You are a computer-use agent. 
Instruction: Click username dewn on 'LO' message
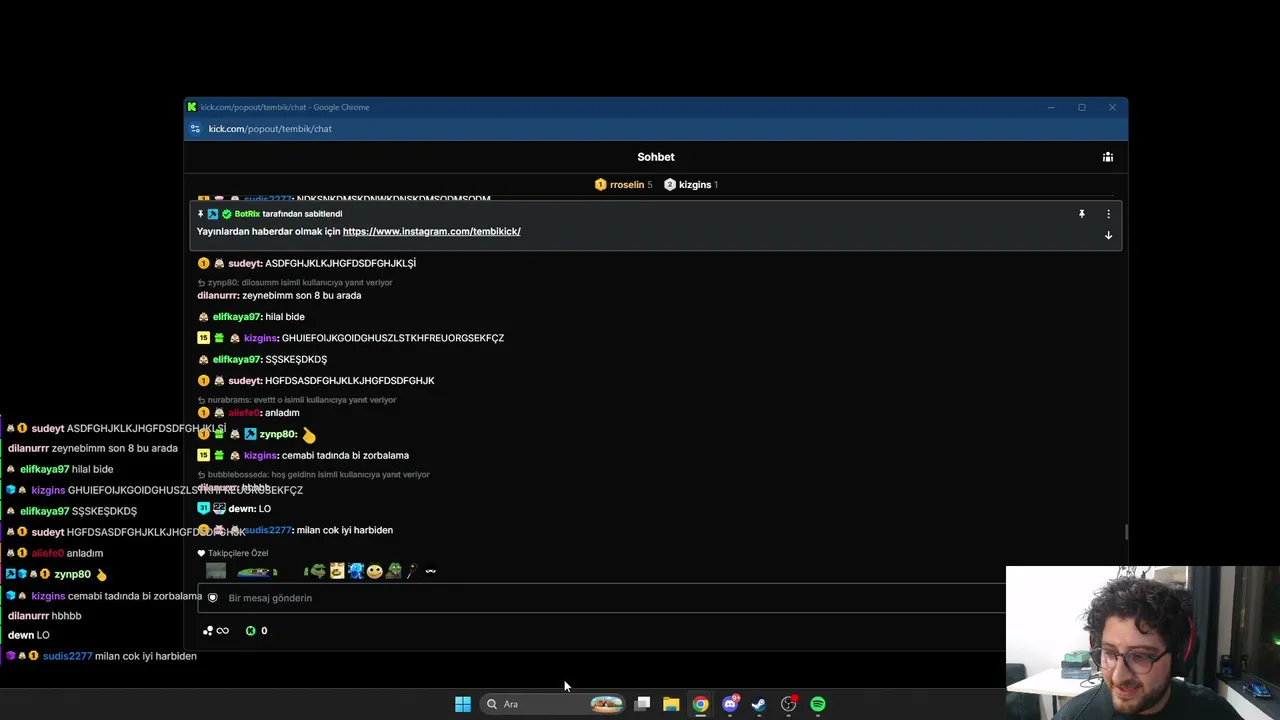pyautogui.click(x=242, y=509)
